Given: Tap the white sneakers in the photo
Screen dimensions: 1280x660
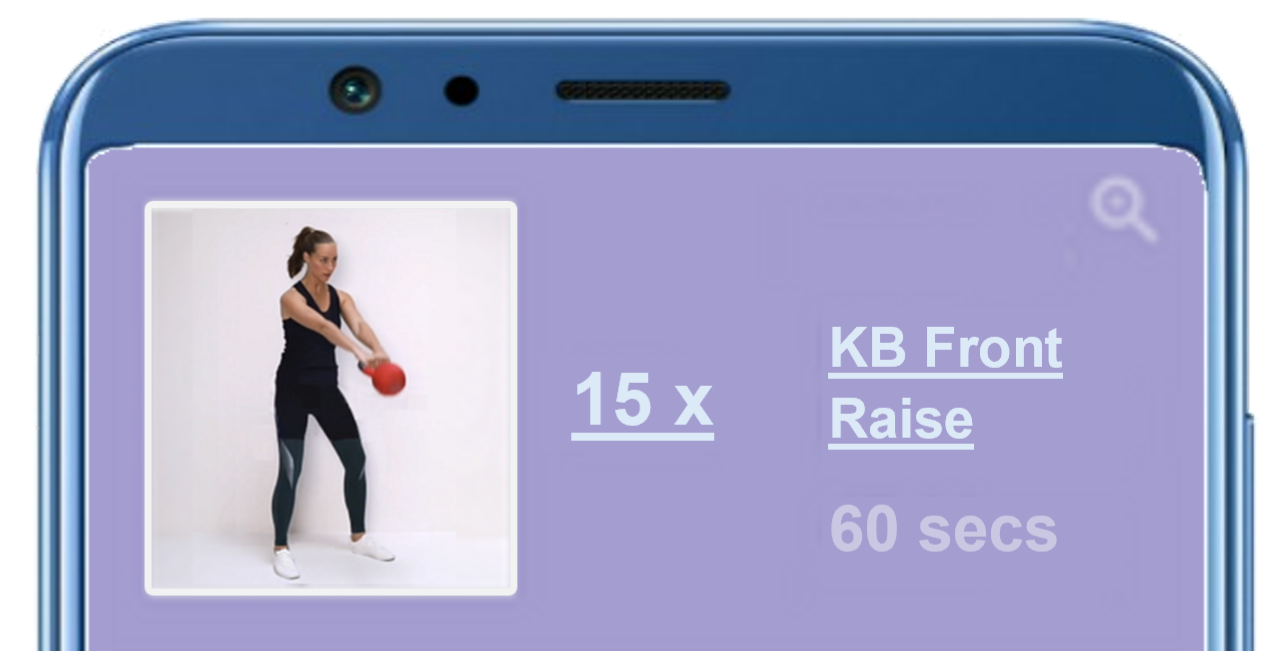Looking at the screenshot, I should 332,557.
